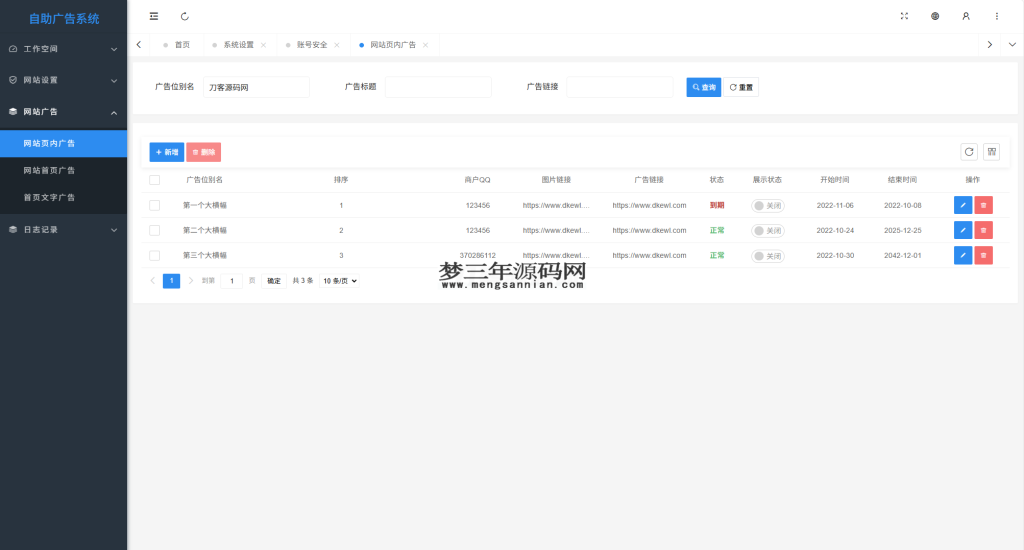The height and width of the screenshot is (550, 1024).
Task: Delete the 第三个大横幅 row
Action: (x=984, y=255)
